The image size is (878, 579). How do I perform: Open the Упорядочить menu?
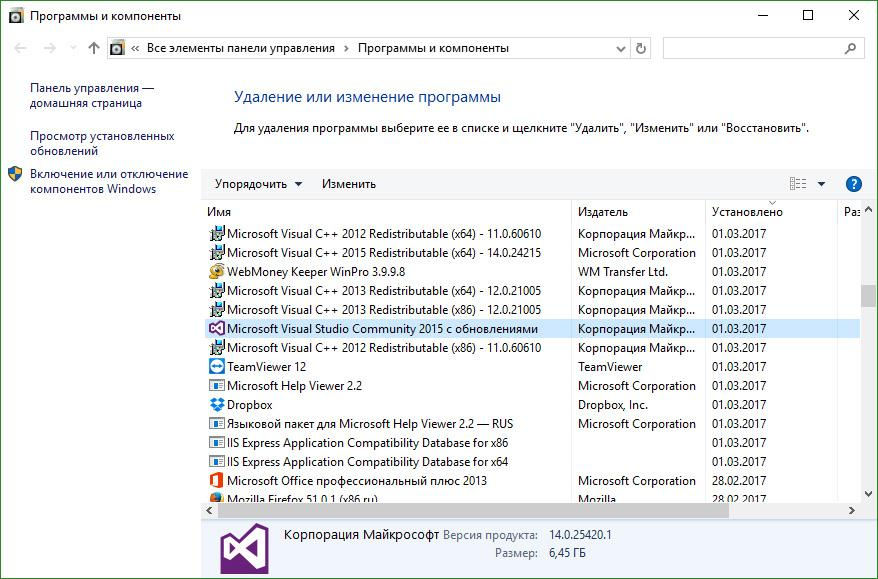(258, 184)
